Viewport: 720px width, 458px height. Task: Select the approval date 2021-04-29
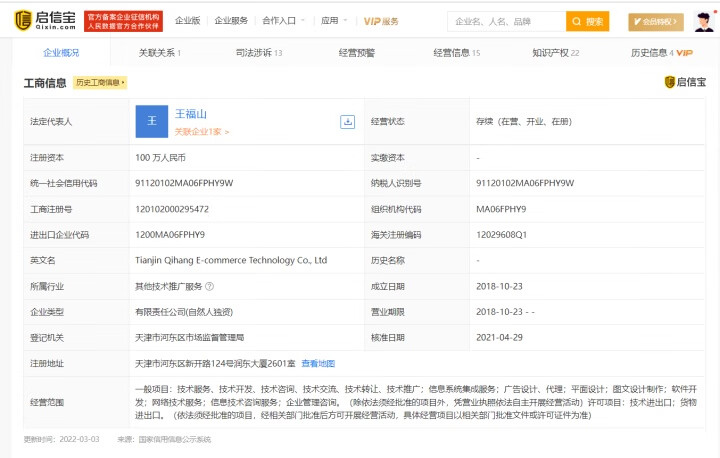pos(499,337)
